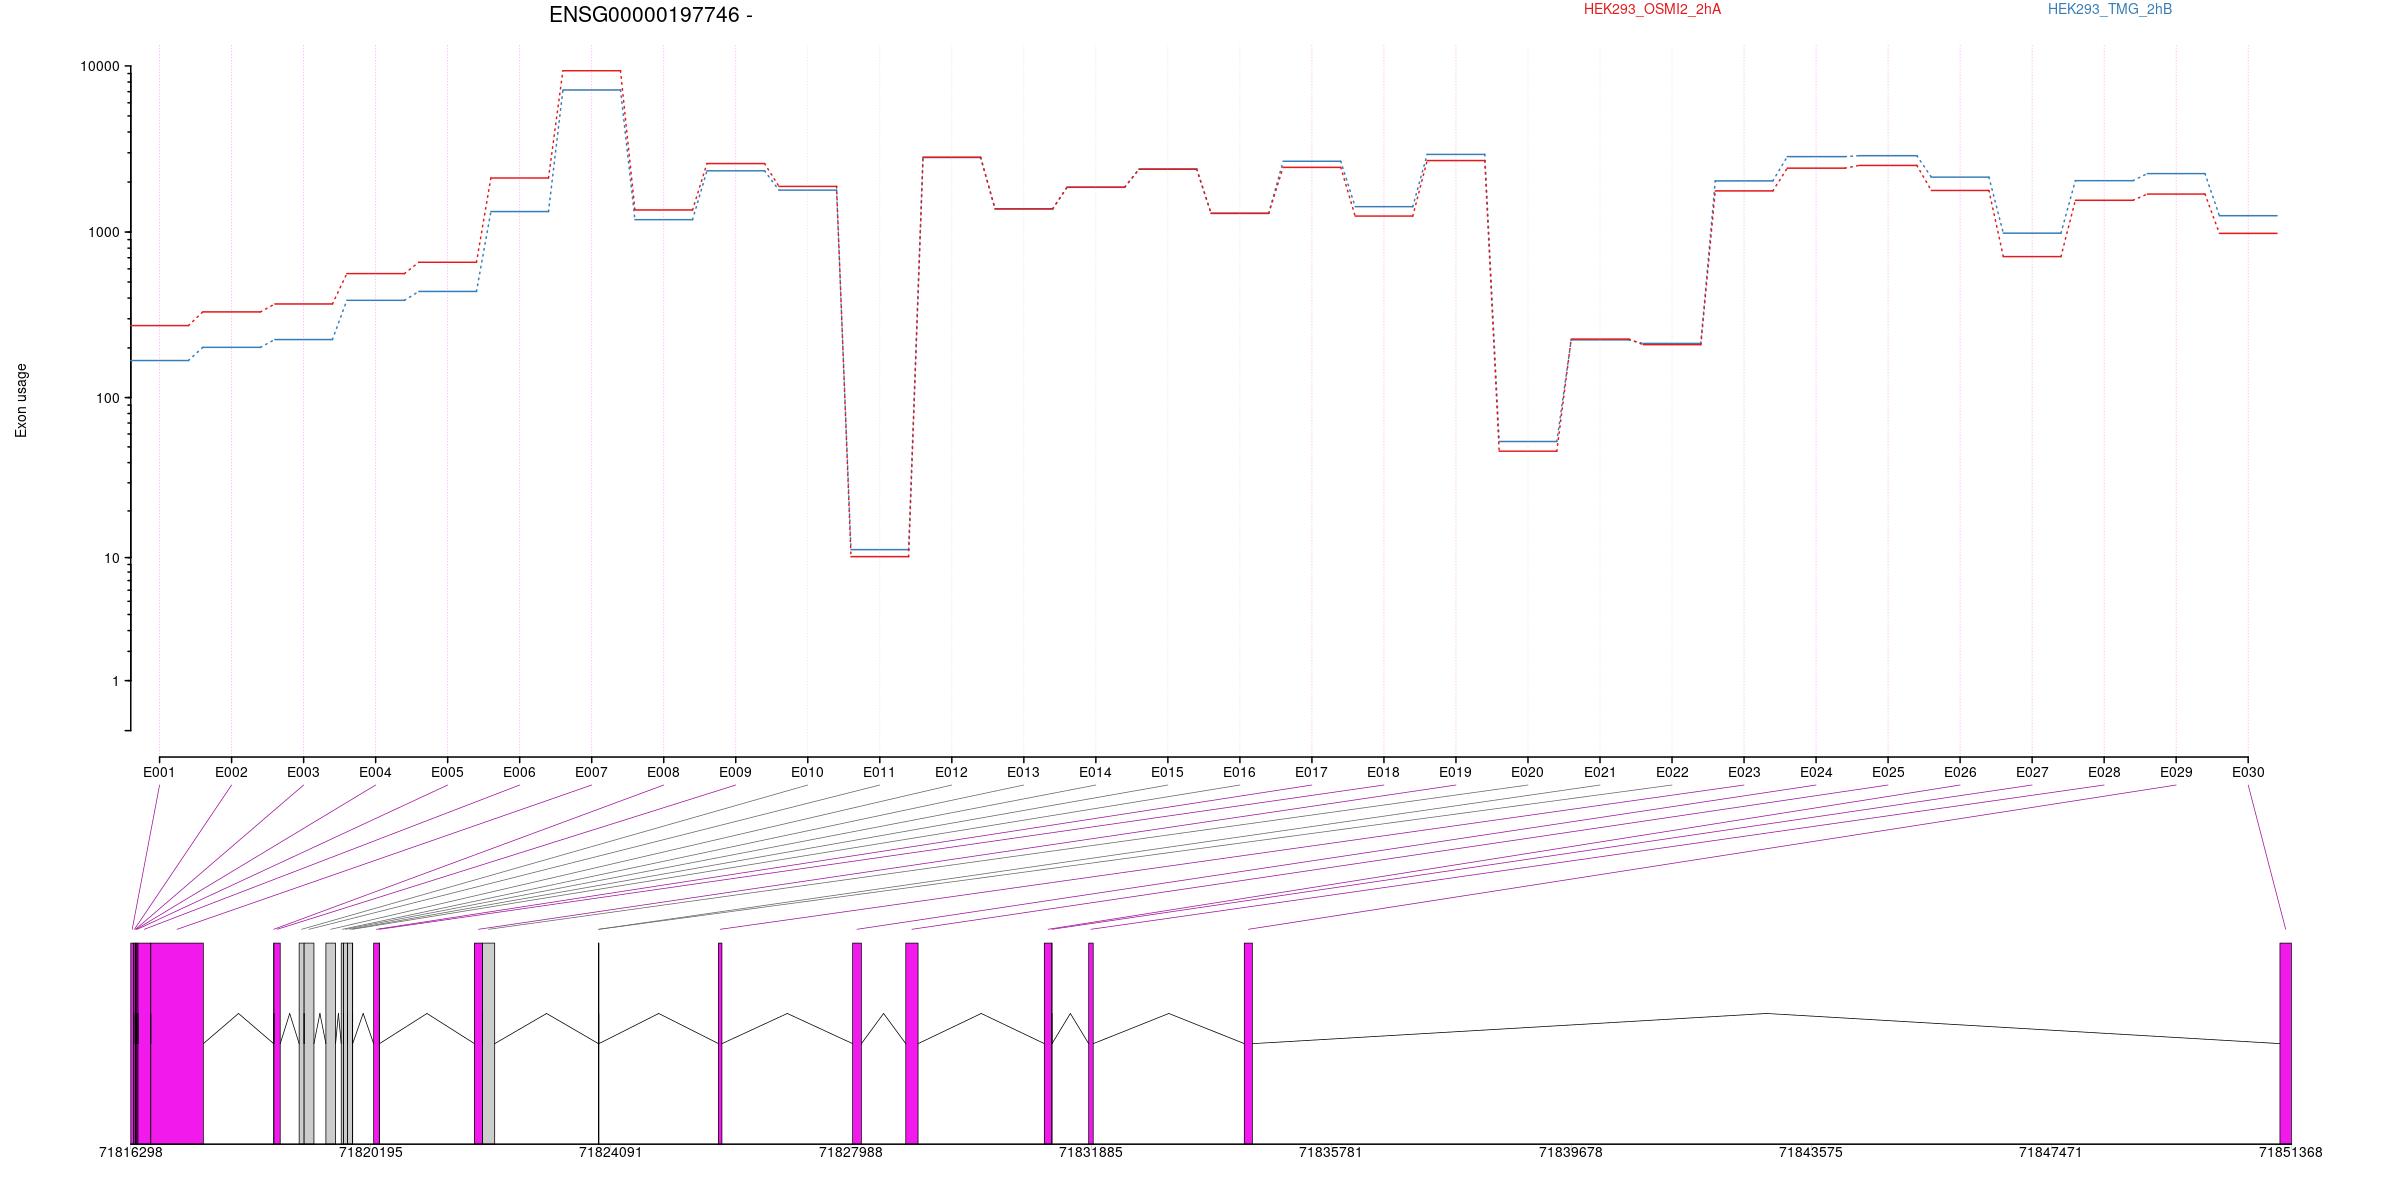The image size is (2400, 1200).
Task: Select the HEK293_OSMI2_2hA legend label
Action: (1652, 9)
